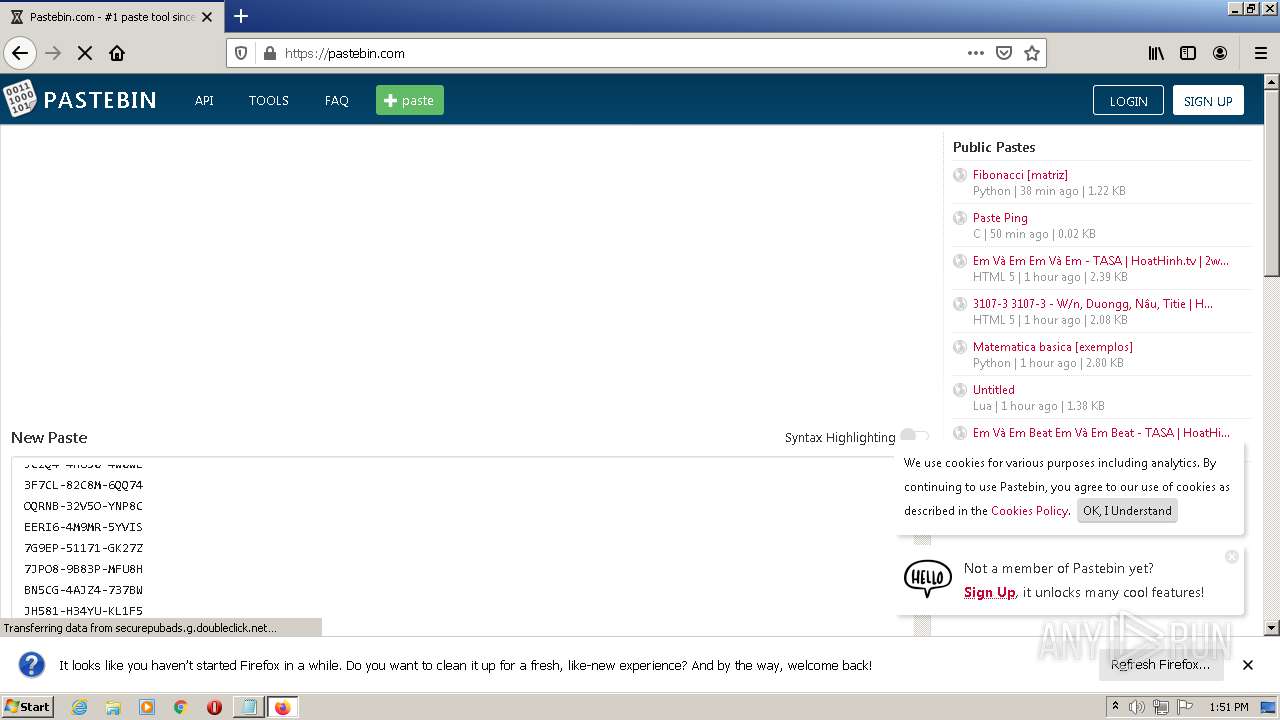
Task: Go back with browser back arrow
Action: (20, 53)
